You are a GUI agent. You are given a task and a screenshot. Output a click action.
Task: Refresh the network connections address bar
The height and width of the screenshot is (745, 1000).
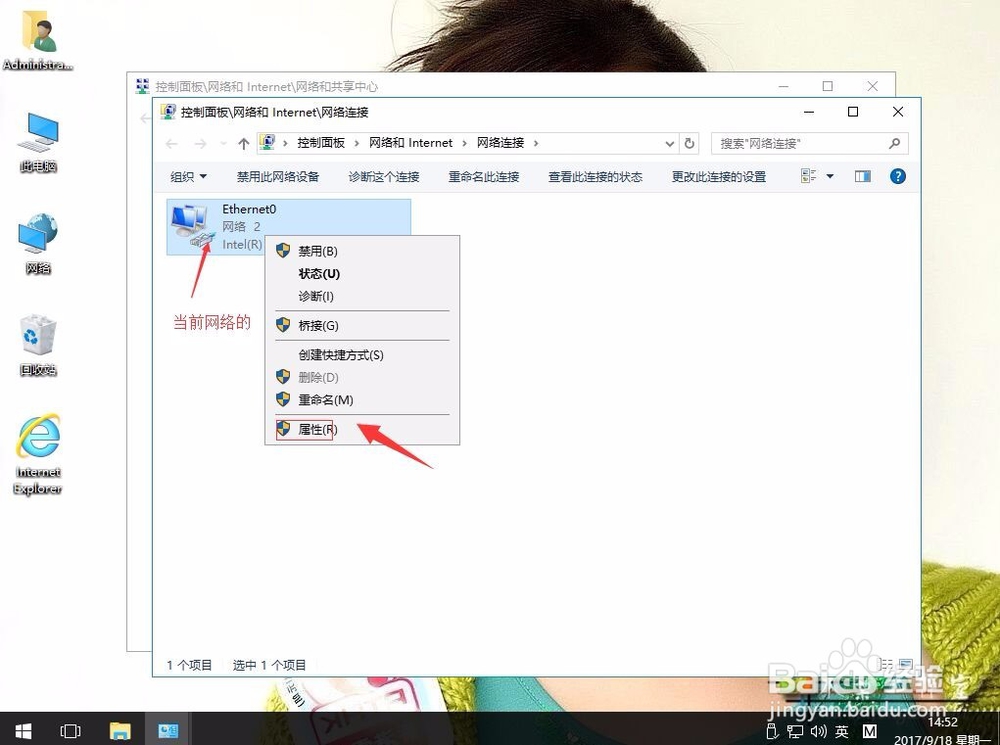pos(689,144)
